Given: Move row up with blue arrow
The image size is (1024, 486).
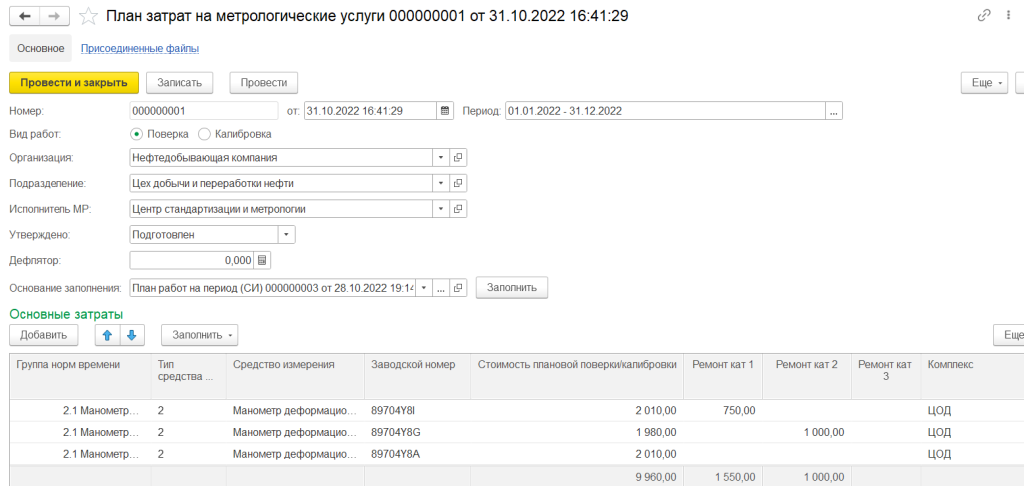Looking at the screenshot, I should pyautogui.click(x=108, y=335).
